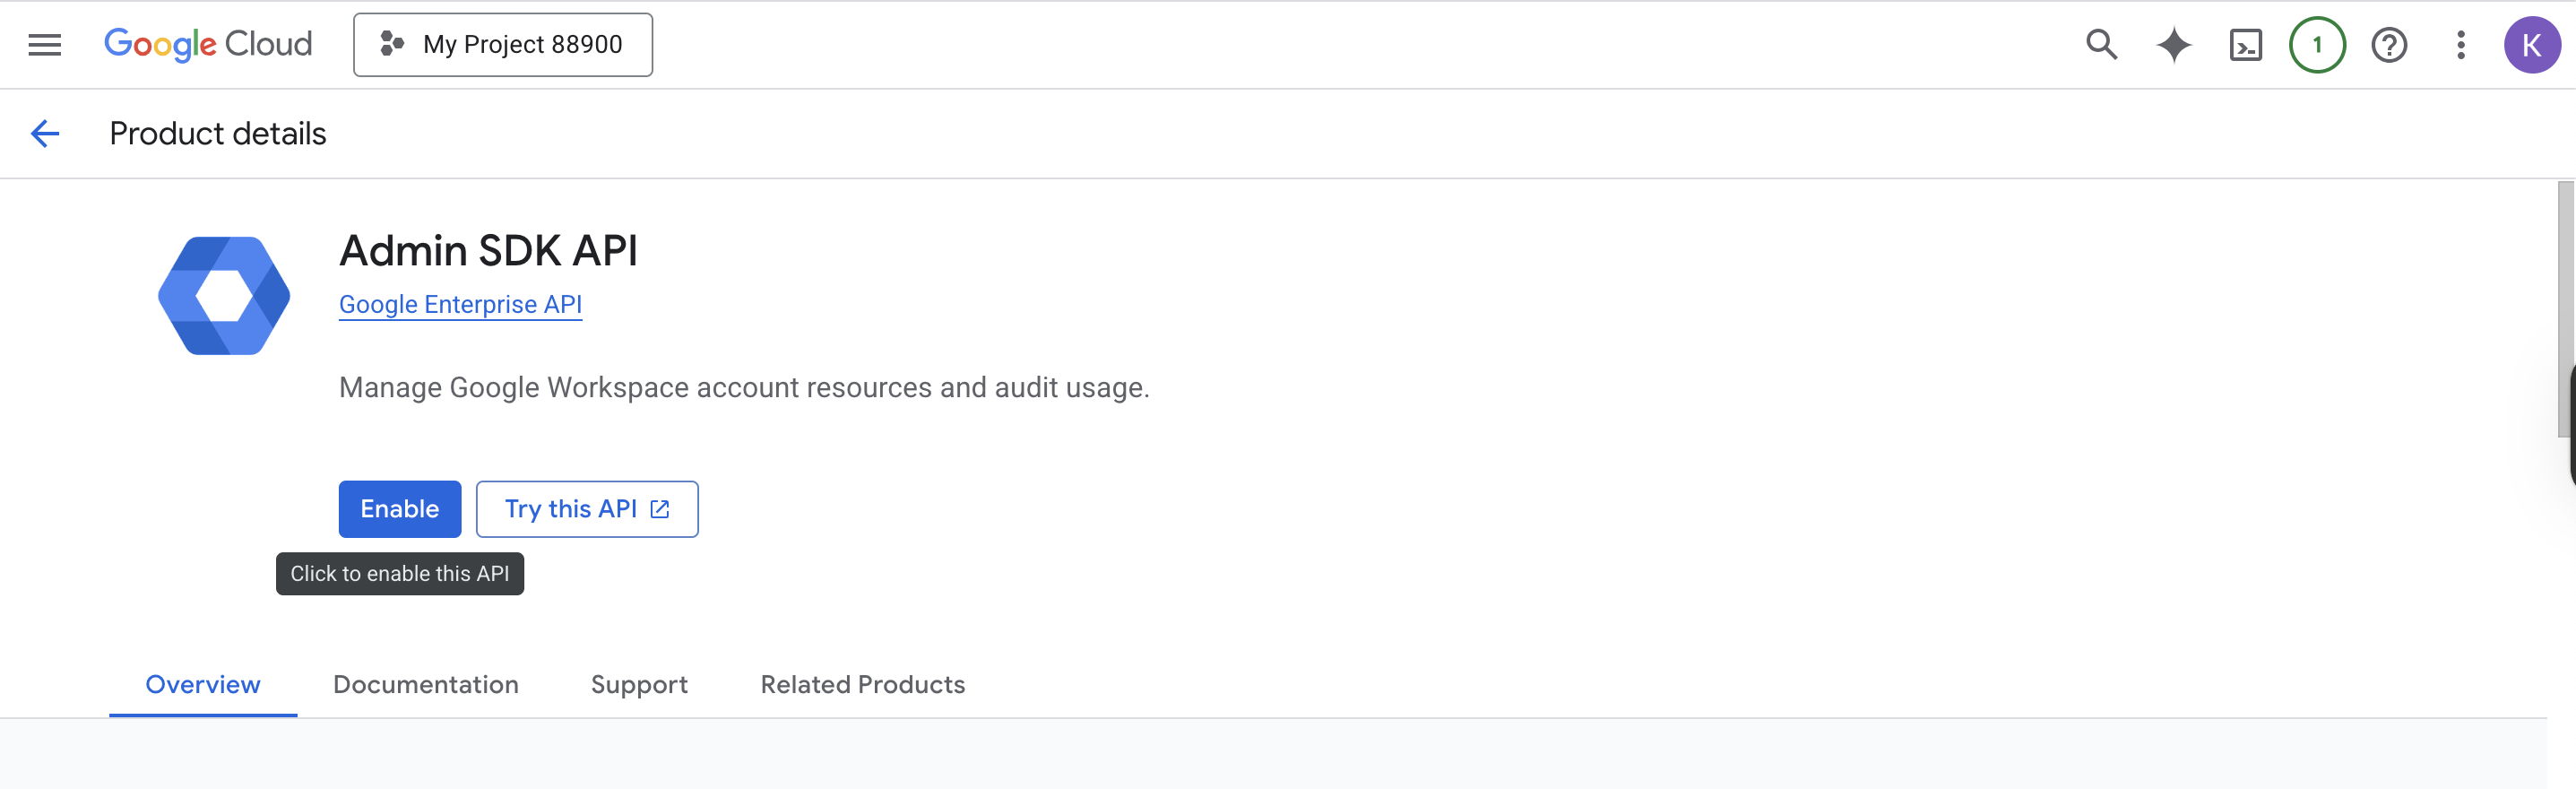Screen dimensions: 2576x789
Task: Click the Admin SDK API hexagon logo
Action: pos(224,296)
